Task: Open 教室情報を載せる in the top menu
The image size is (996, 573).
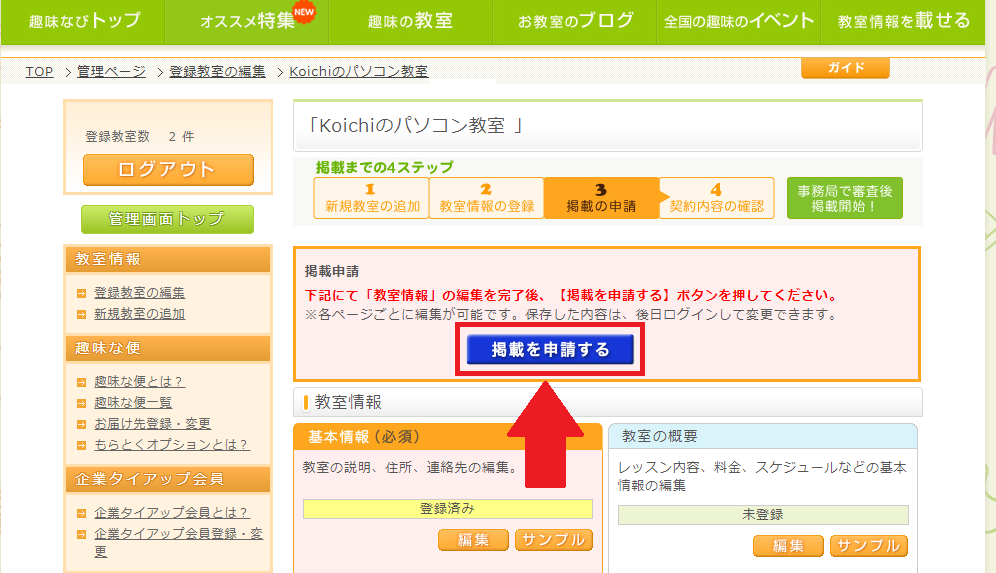Action: pyautogui.click(x=903, y=21)
